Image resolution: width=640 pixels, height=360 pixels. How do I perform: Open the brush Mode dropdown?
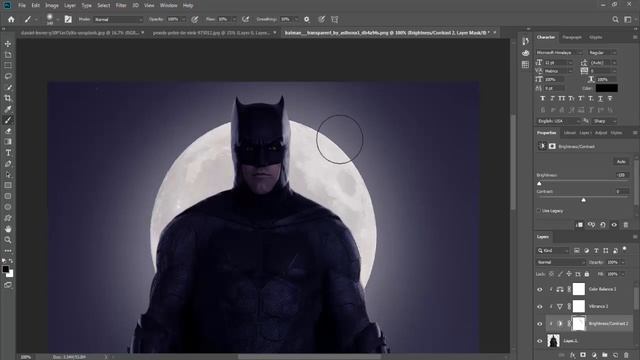118,19
